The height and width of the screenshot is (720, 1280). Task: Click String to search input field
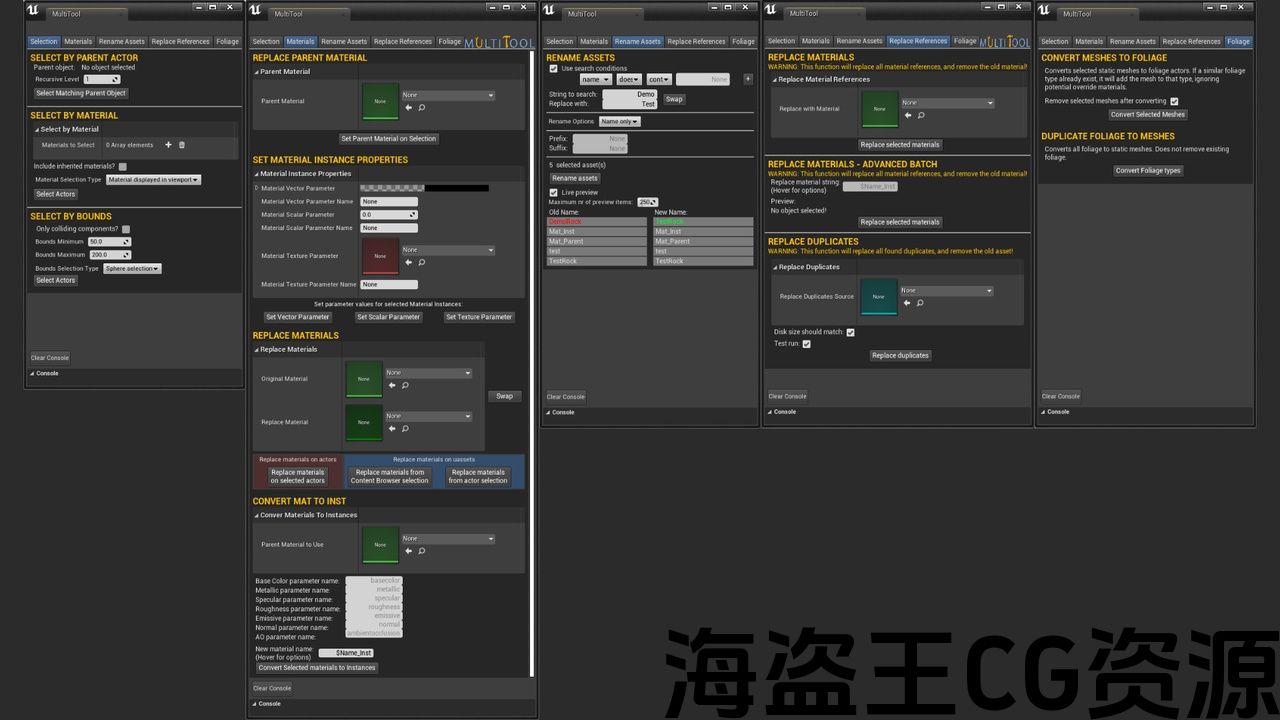(629, 94)
